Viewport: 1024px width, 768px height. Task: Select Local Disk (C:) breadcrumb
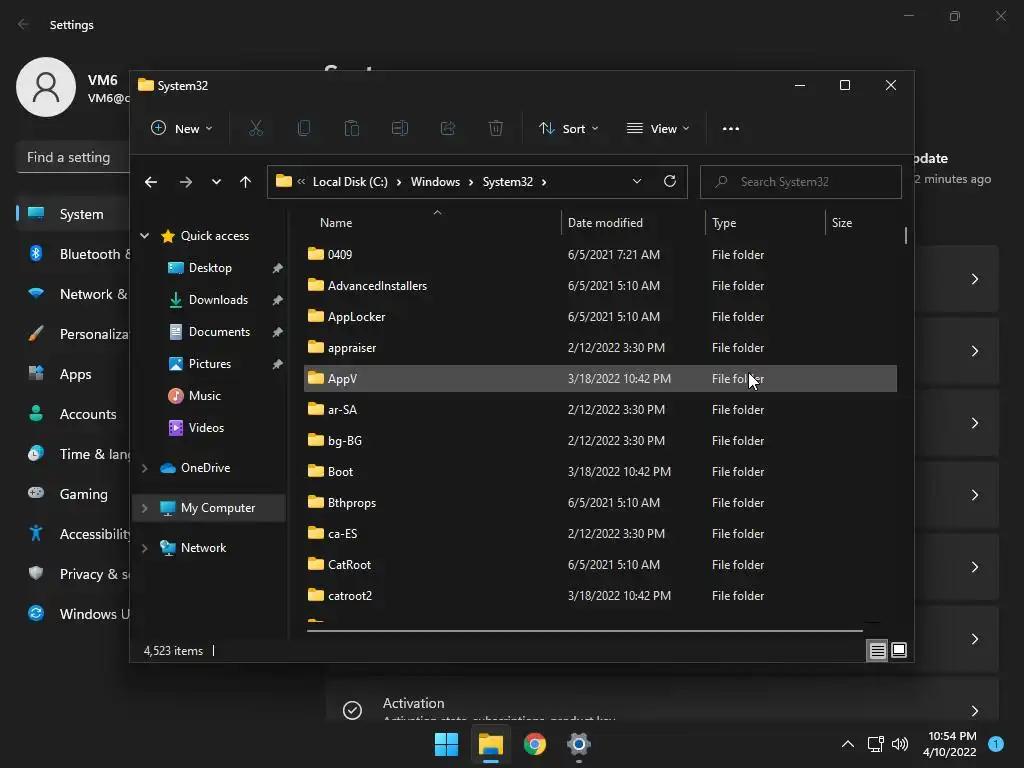350,182
